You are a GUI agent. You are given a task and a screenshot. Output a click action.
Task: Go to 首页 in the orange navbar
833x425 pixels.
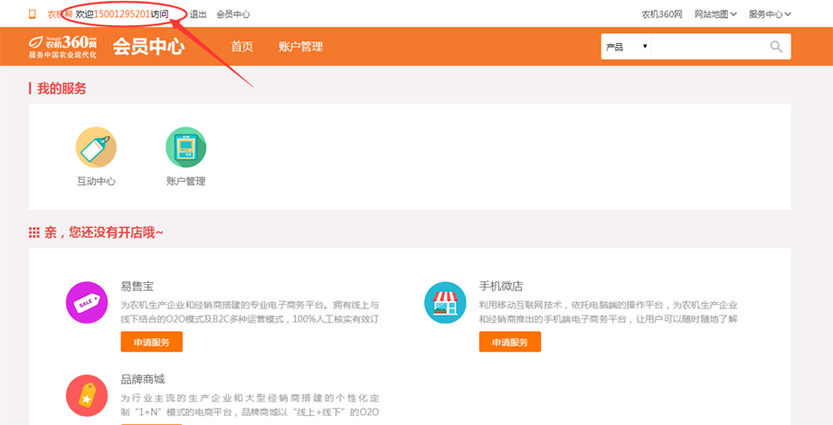[x=242, y=47]
